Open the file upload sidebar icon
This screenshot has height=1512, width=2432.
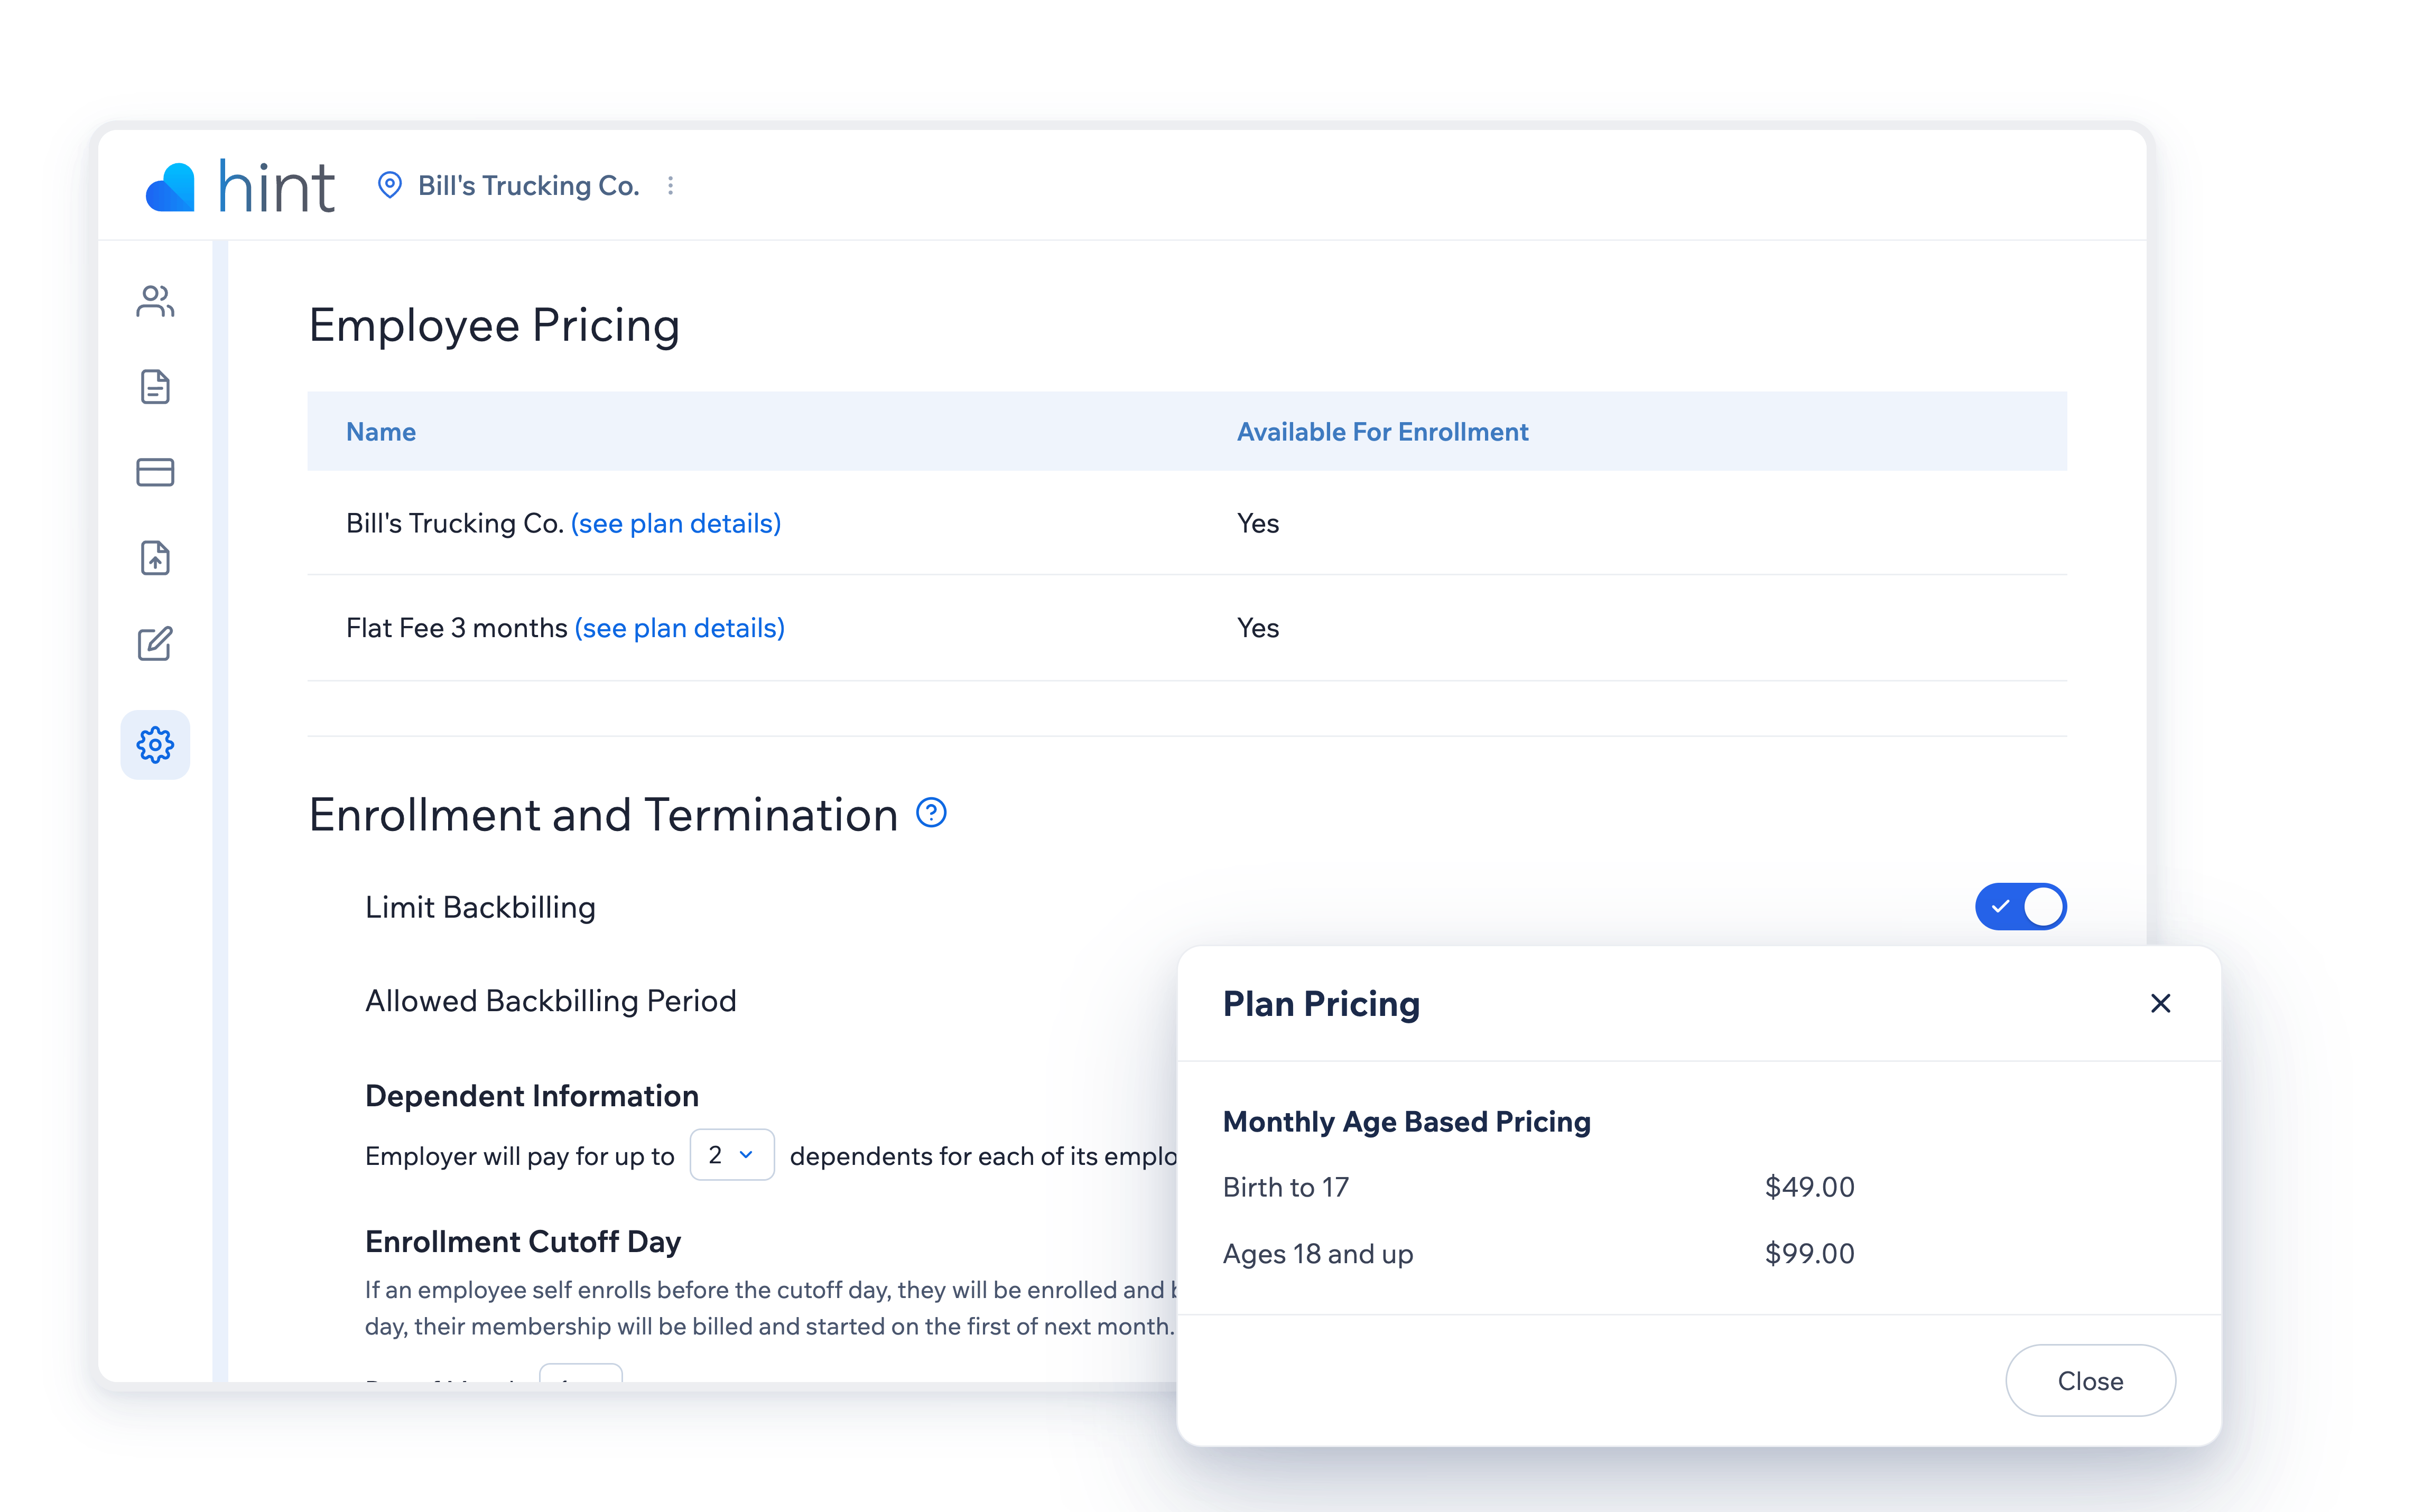[155, 558]
